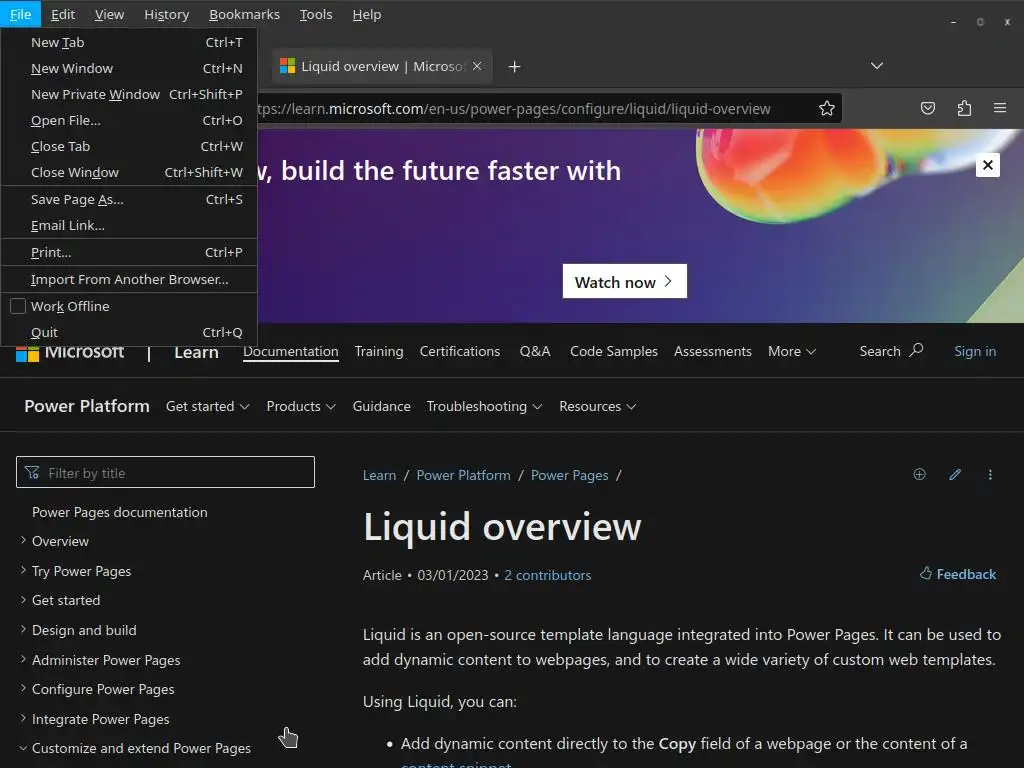
Task: Select Save Page As from File menu
Action: pos(129,200)
